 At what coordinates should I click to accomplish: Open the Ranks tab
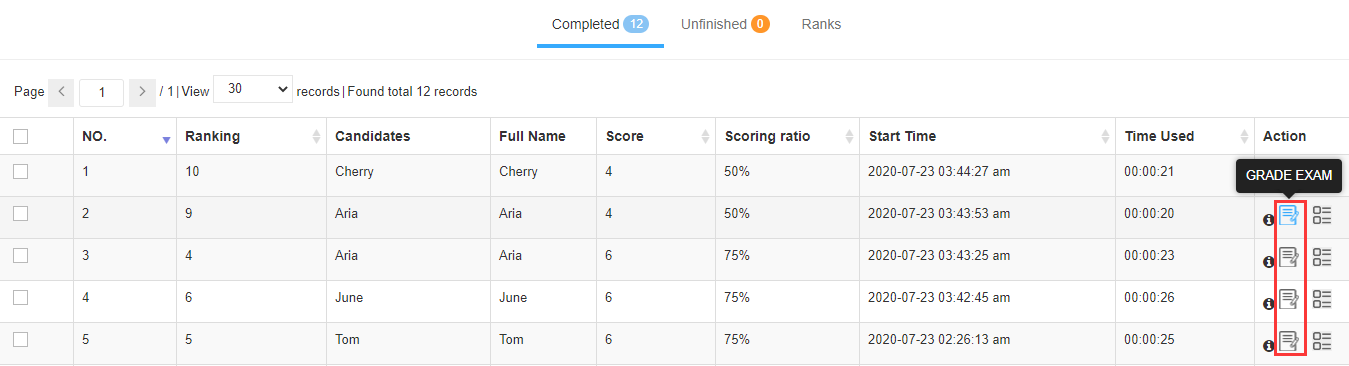[821, 24]
